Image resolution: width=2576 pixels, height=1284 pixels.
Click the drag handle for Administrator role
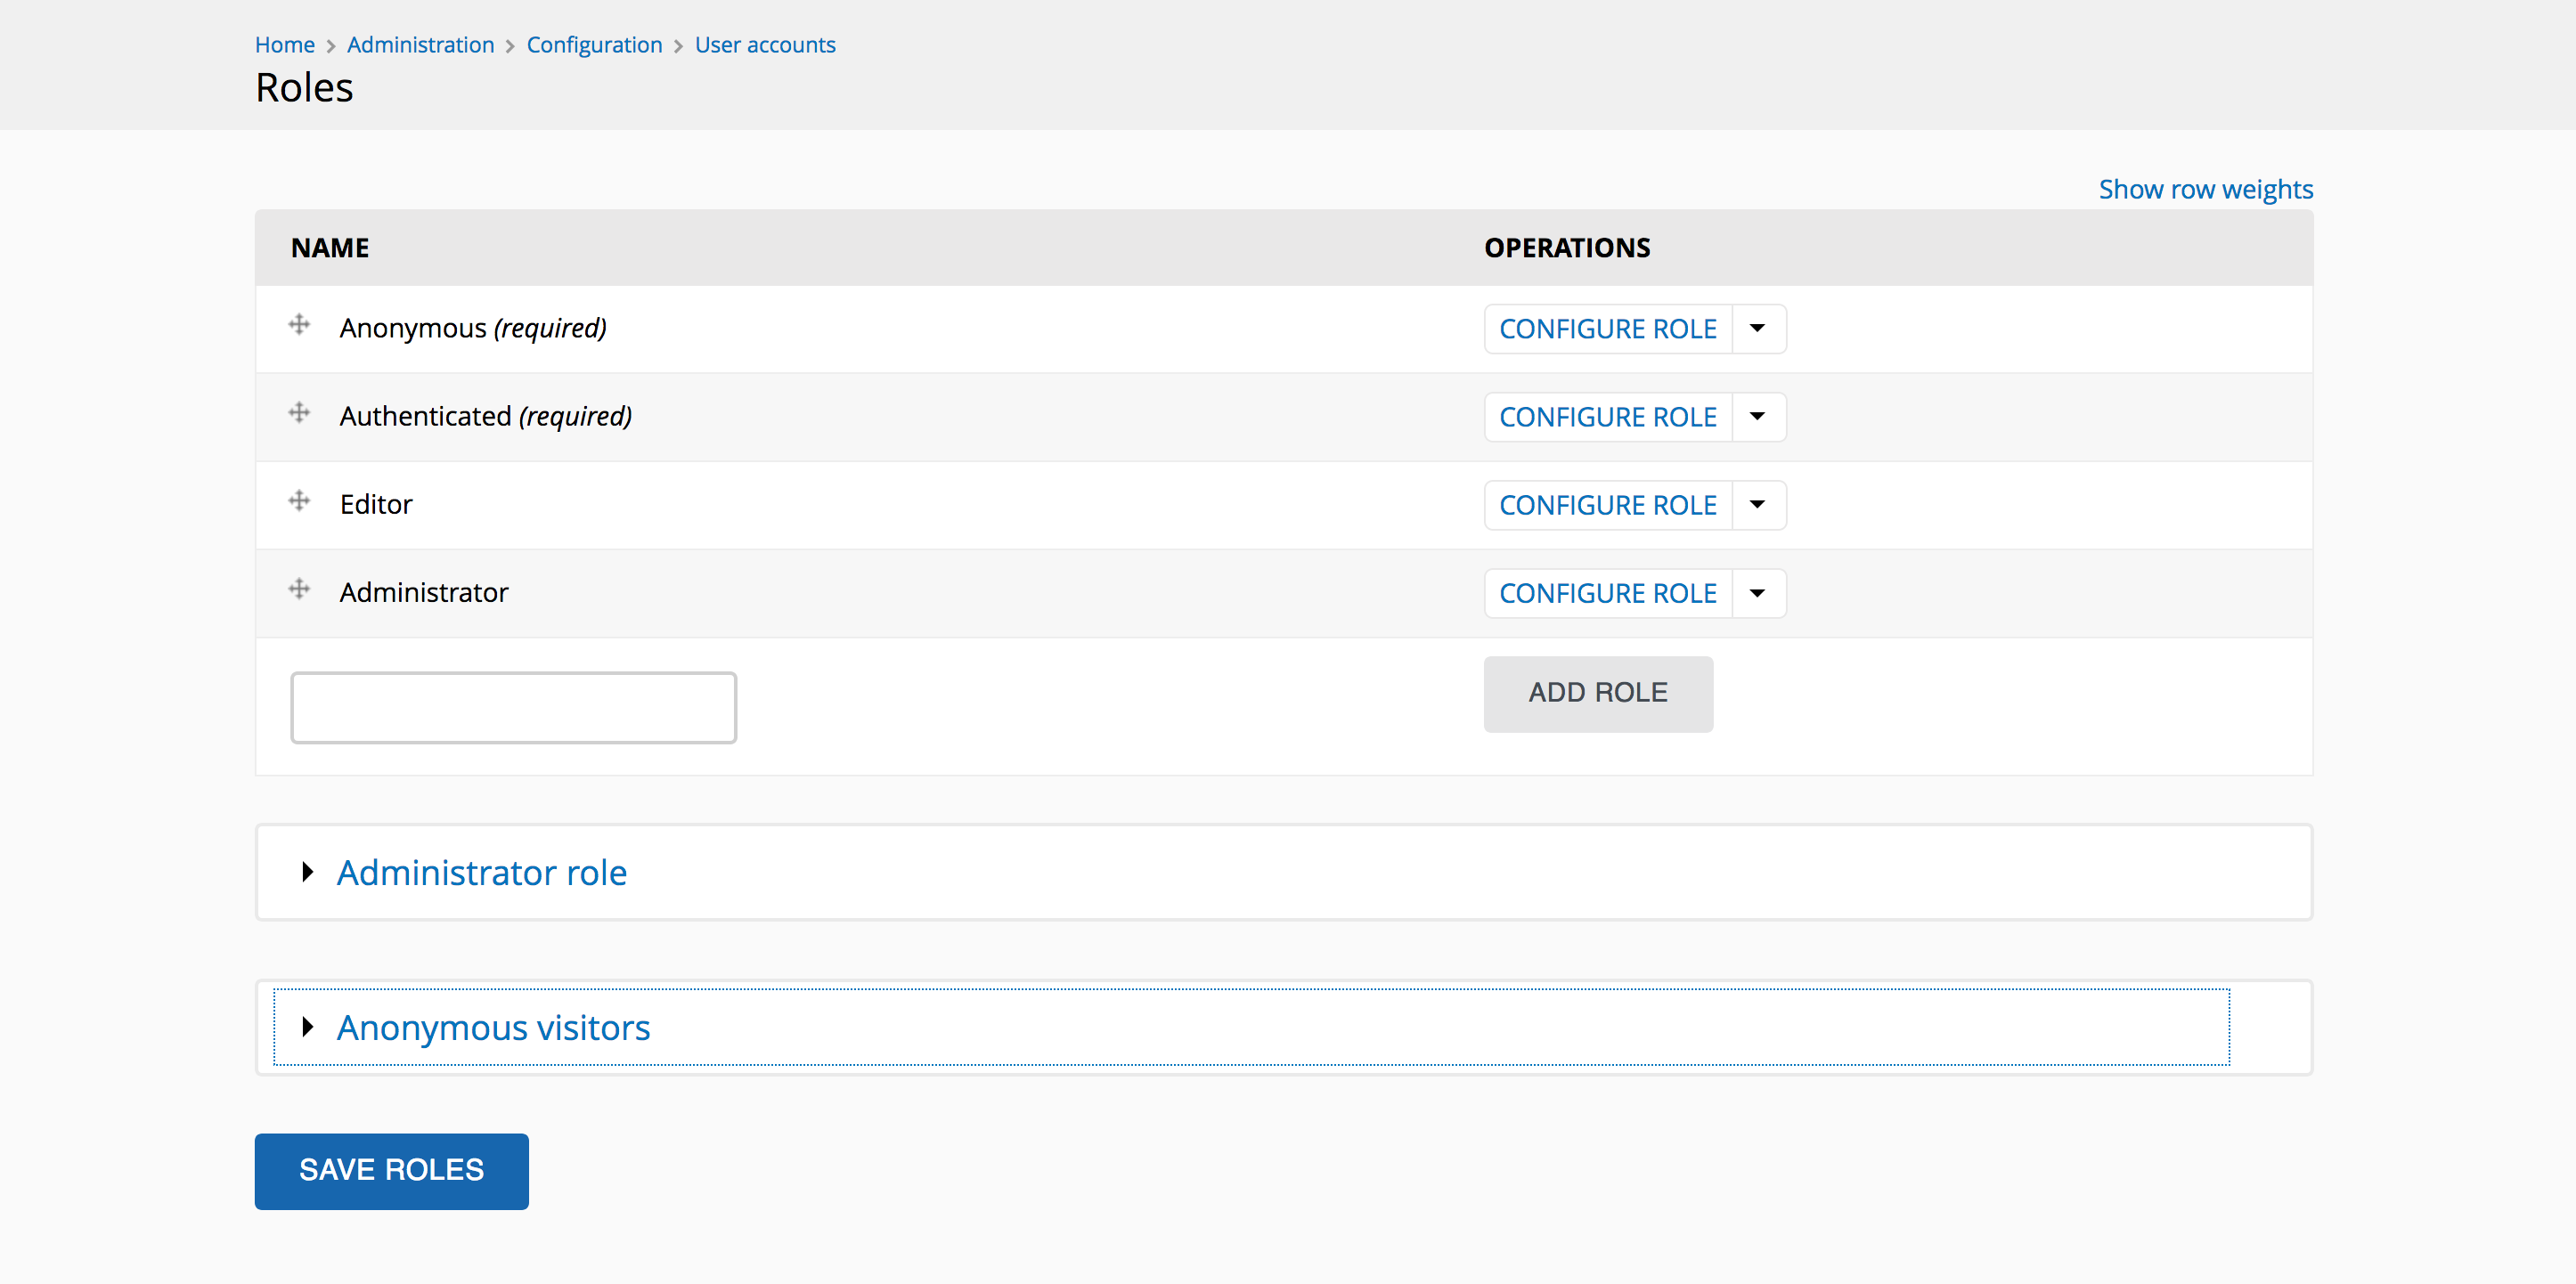pos(299,589)
